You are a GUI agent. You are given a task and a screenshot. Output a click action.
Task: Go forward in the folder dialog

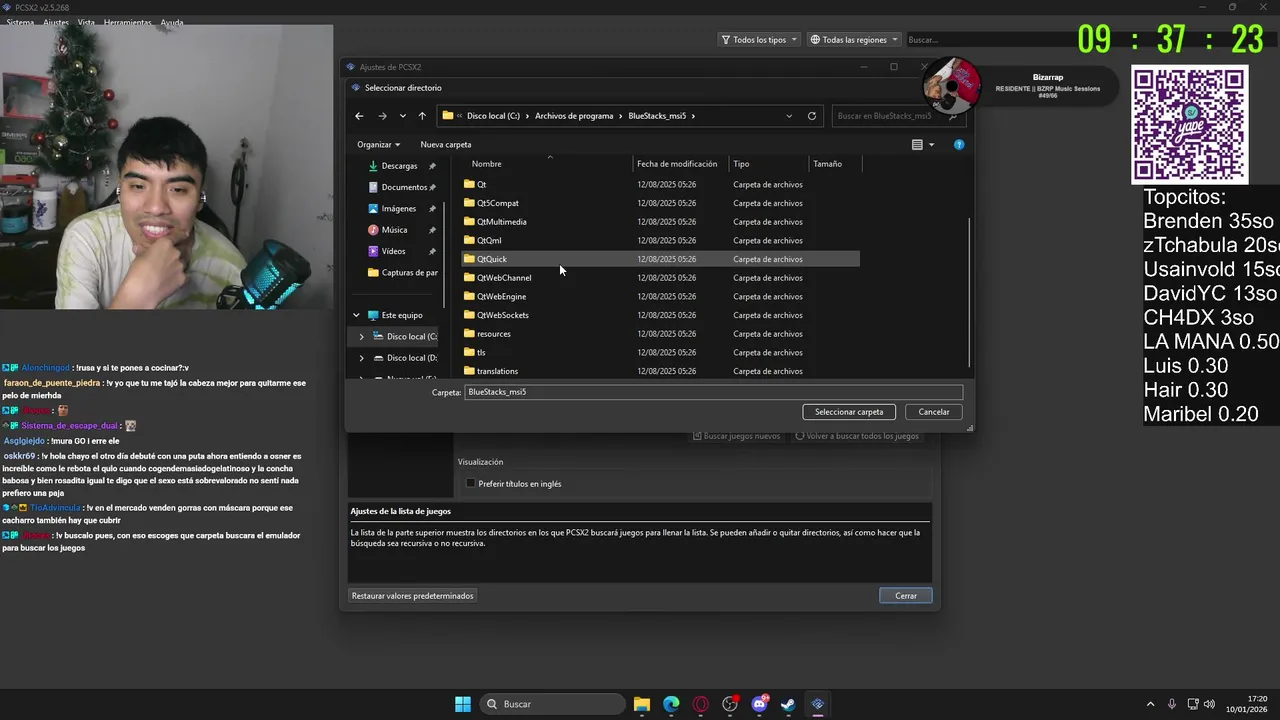point(382,116)
